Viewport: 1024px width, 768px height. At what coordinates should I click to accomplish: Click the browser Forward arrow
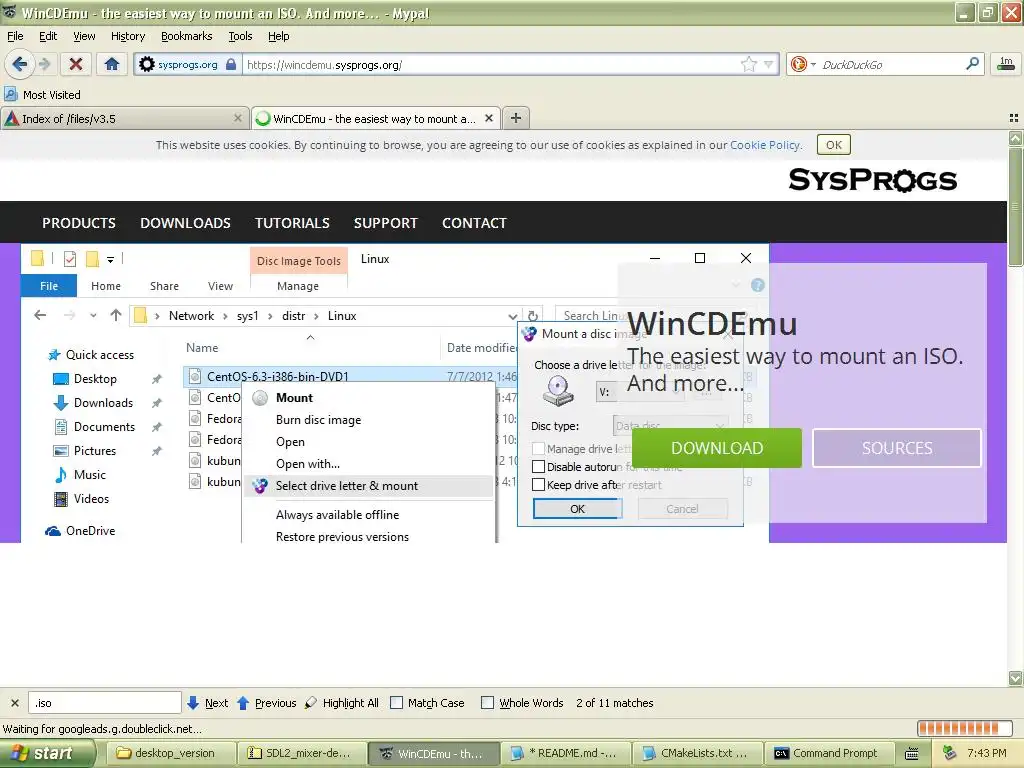point(45,64)
